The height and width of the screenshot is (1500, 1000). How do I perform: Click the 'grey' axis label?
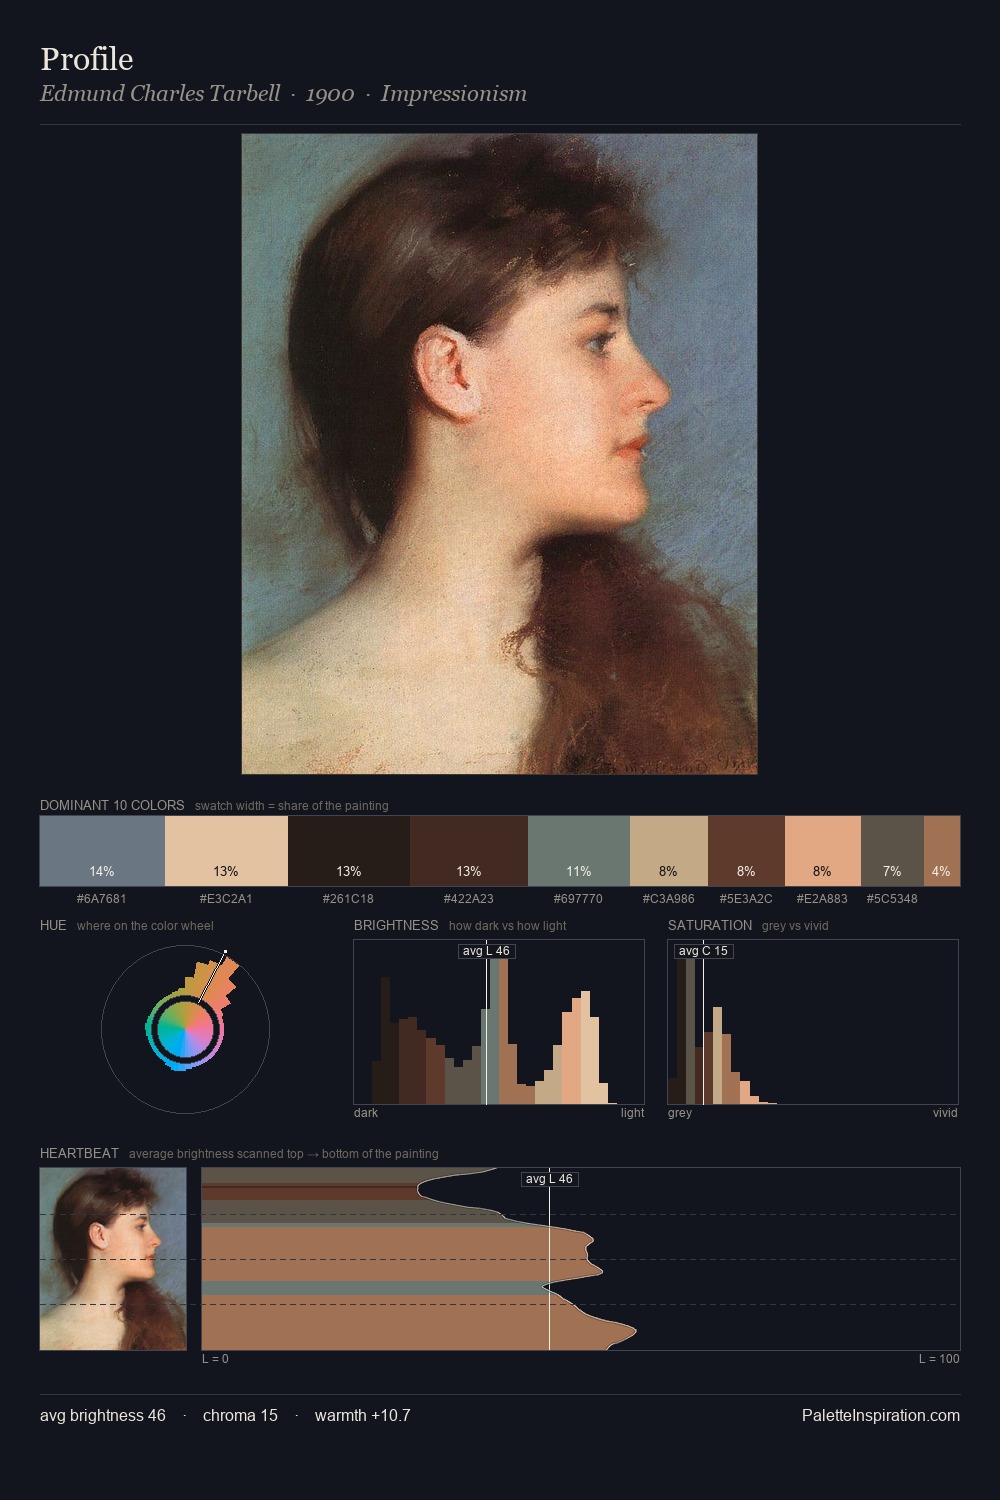click(680, 1113)
